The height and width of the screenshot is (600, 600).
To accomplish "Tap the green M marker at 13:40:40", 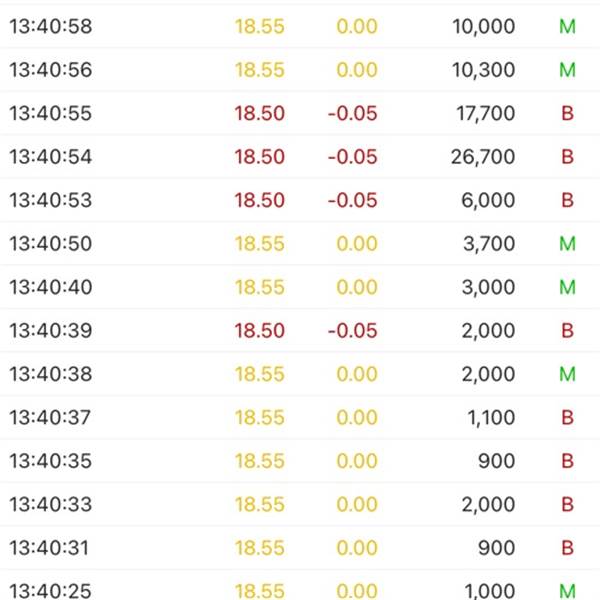I will coord(567,287).
